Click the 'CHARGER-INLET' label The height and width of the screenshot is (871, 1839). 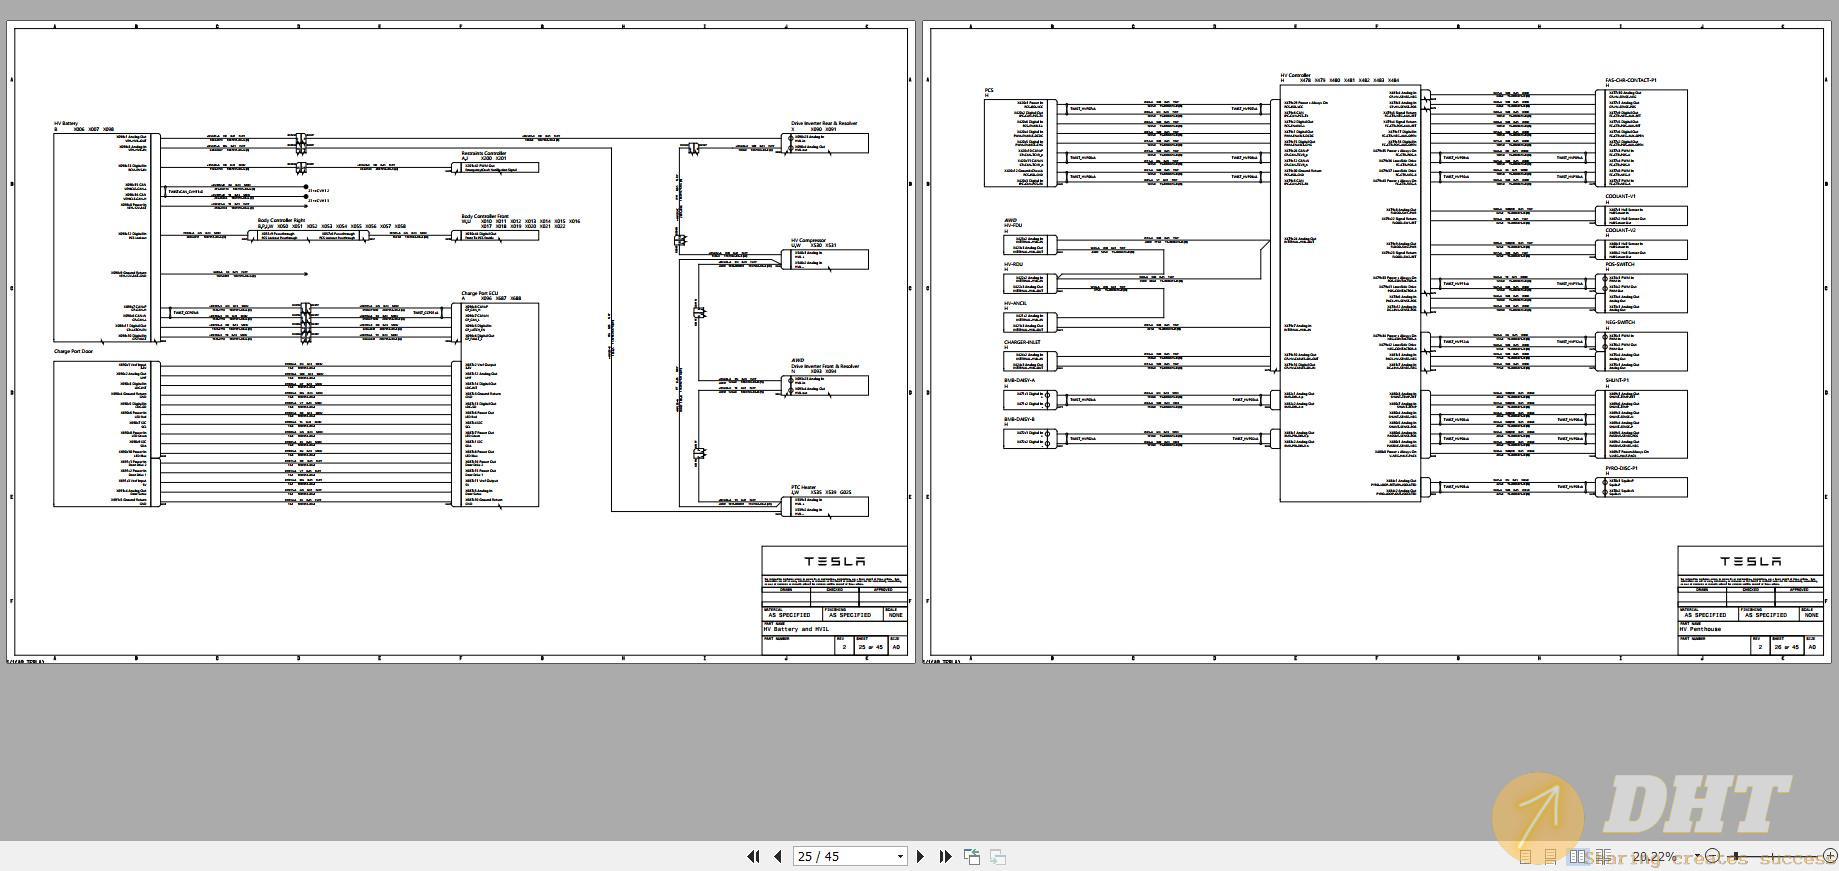coord(1022,342)
